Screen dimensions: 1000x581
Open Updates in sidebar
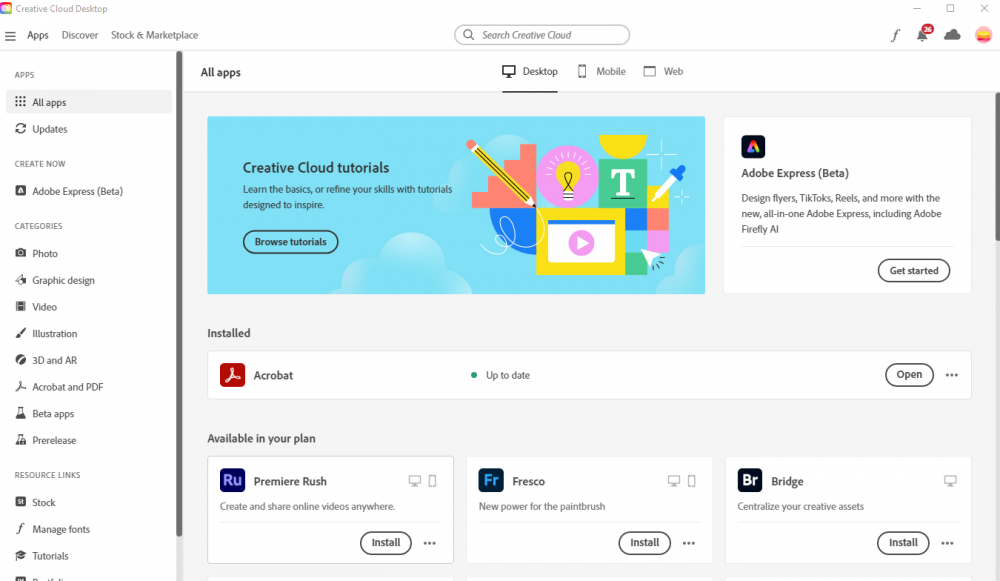tap(89, 129)
